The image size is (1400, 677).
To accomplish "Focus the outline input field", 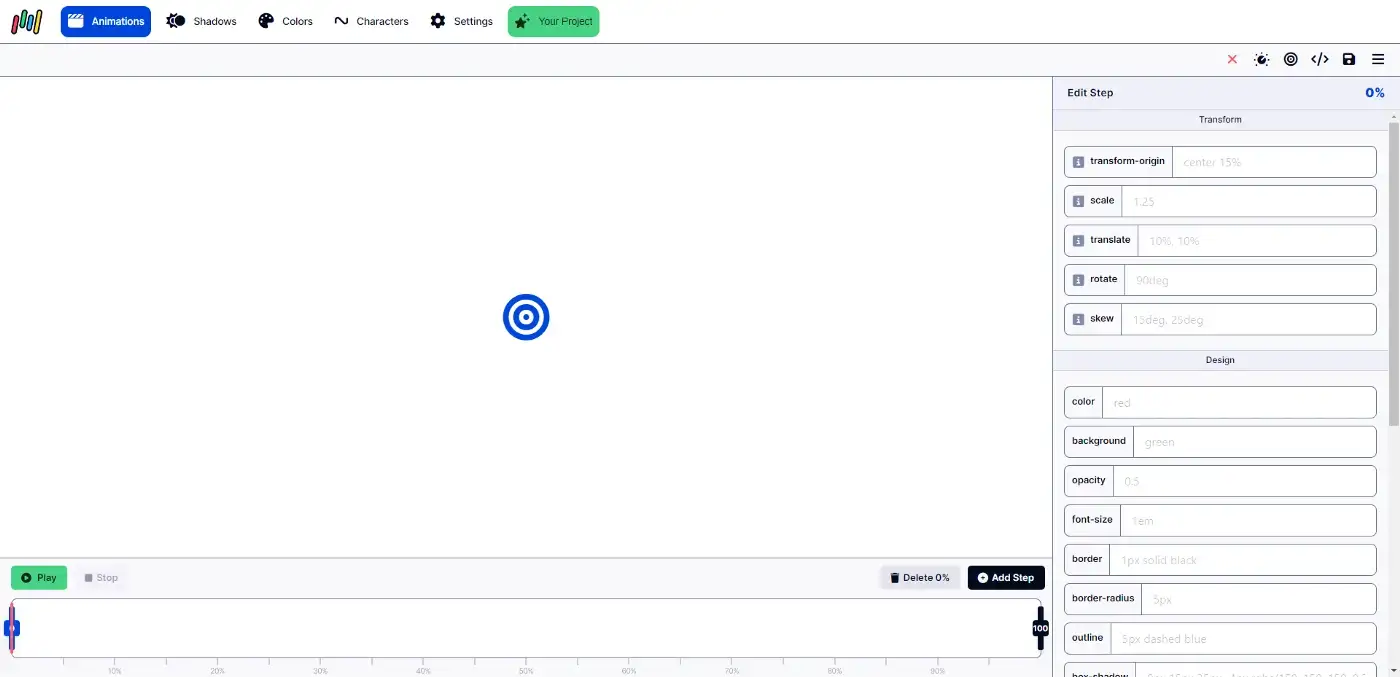I will [x=1243, y=638].
